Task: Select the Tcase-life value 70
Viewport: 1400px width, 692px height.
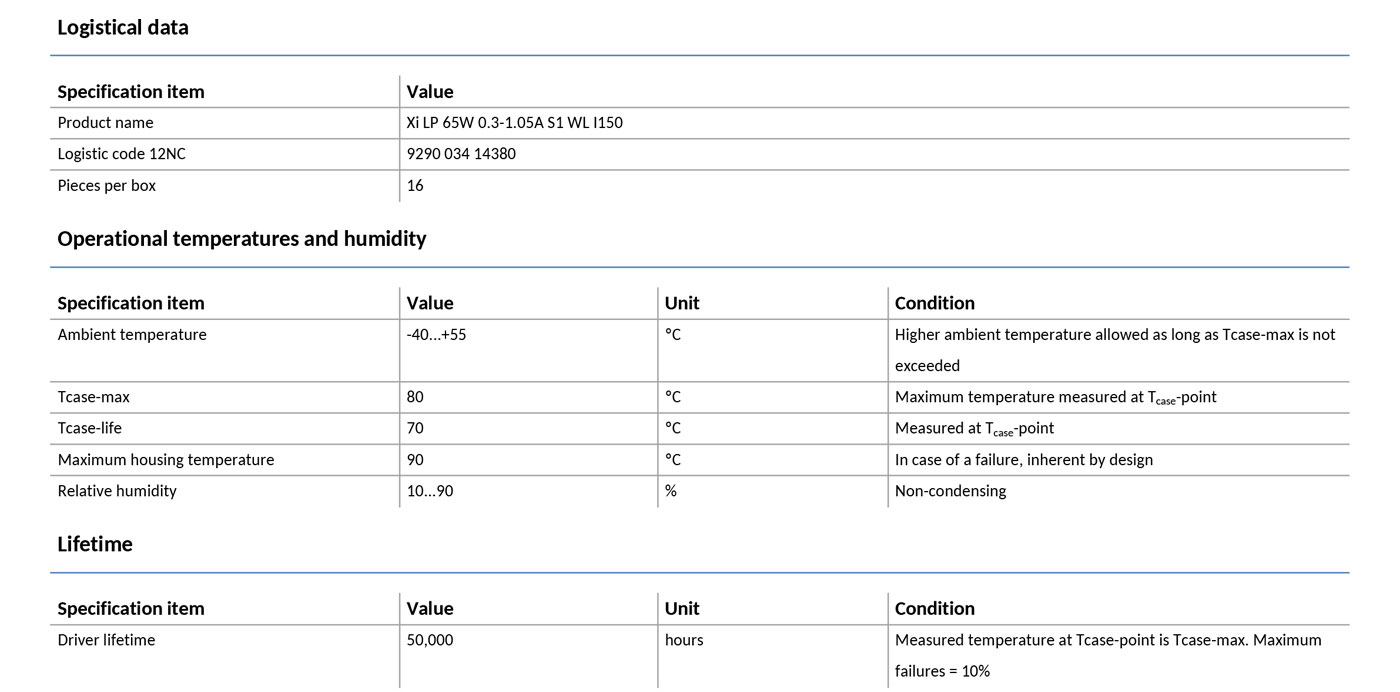Action: click(x=415, y=428)
